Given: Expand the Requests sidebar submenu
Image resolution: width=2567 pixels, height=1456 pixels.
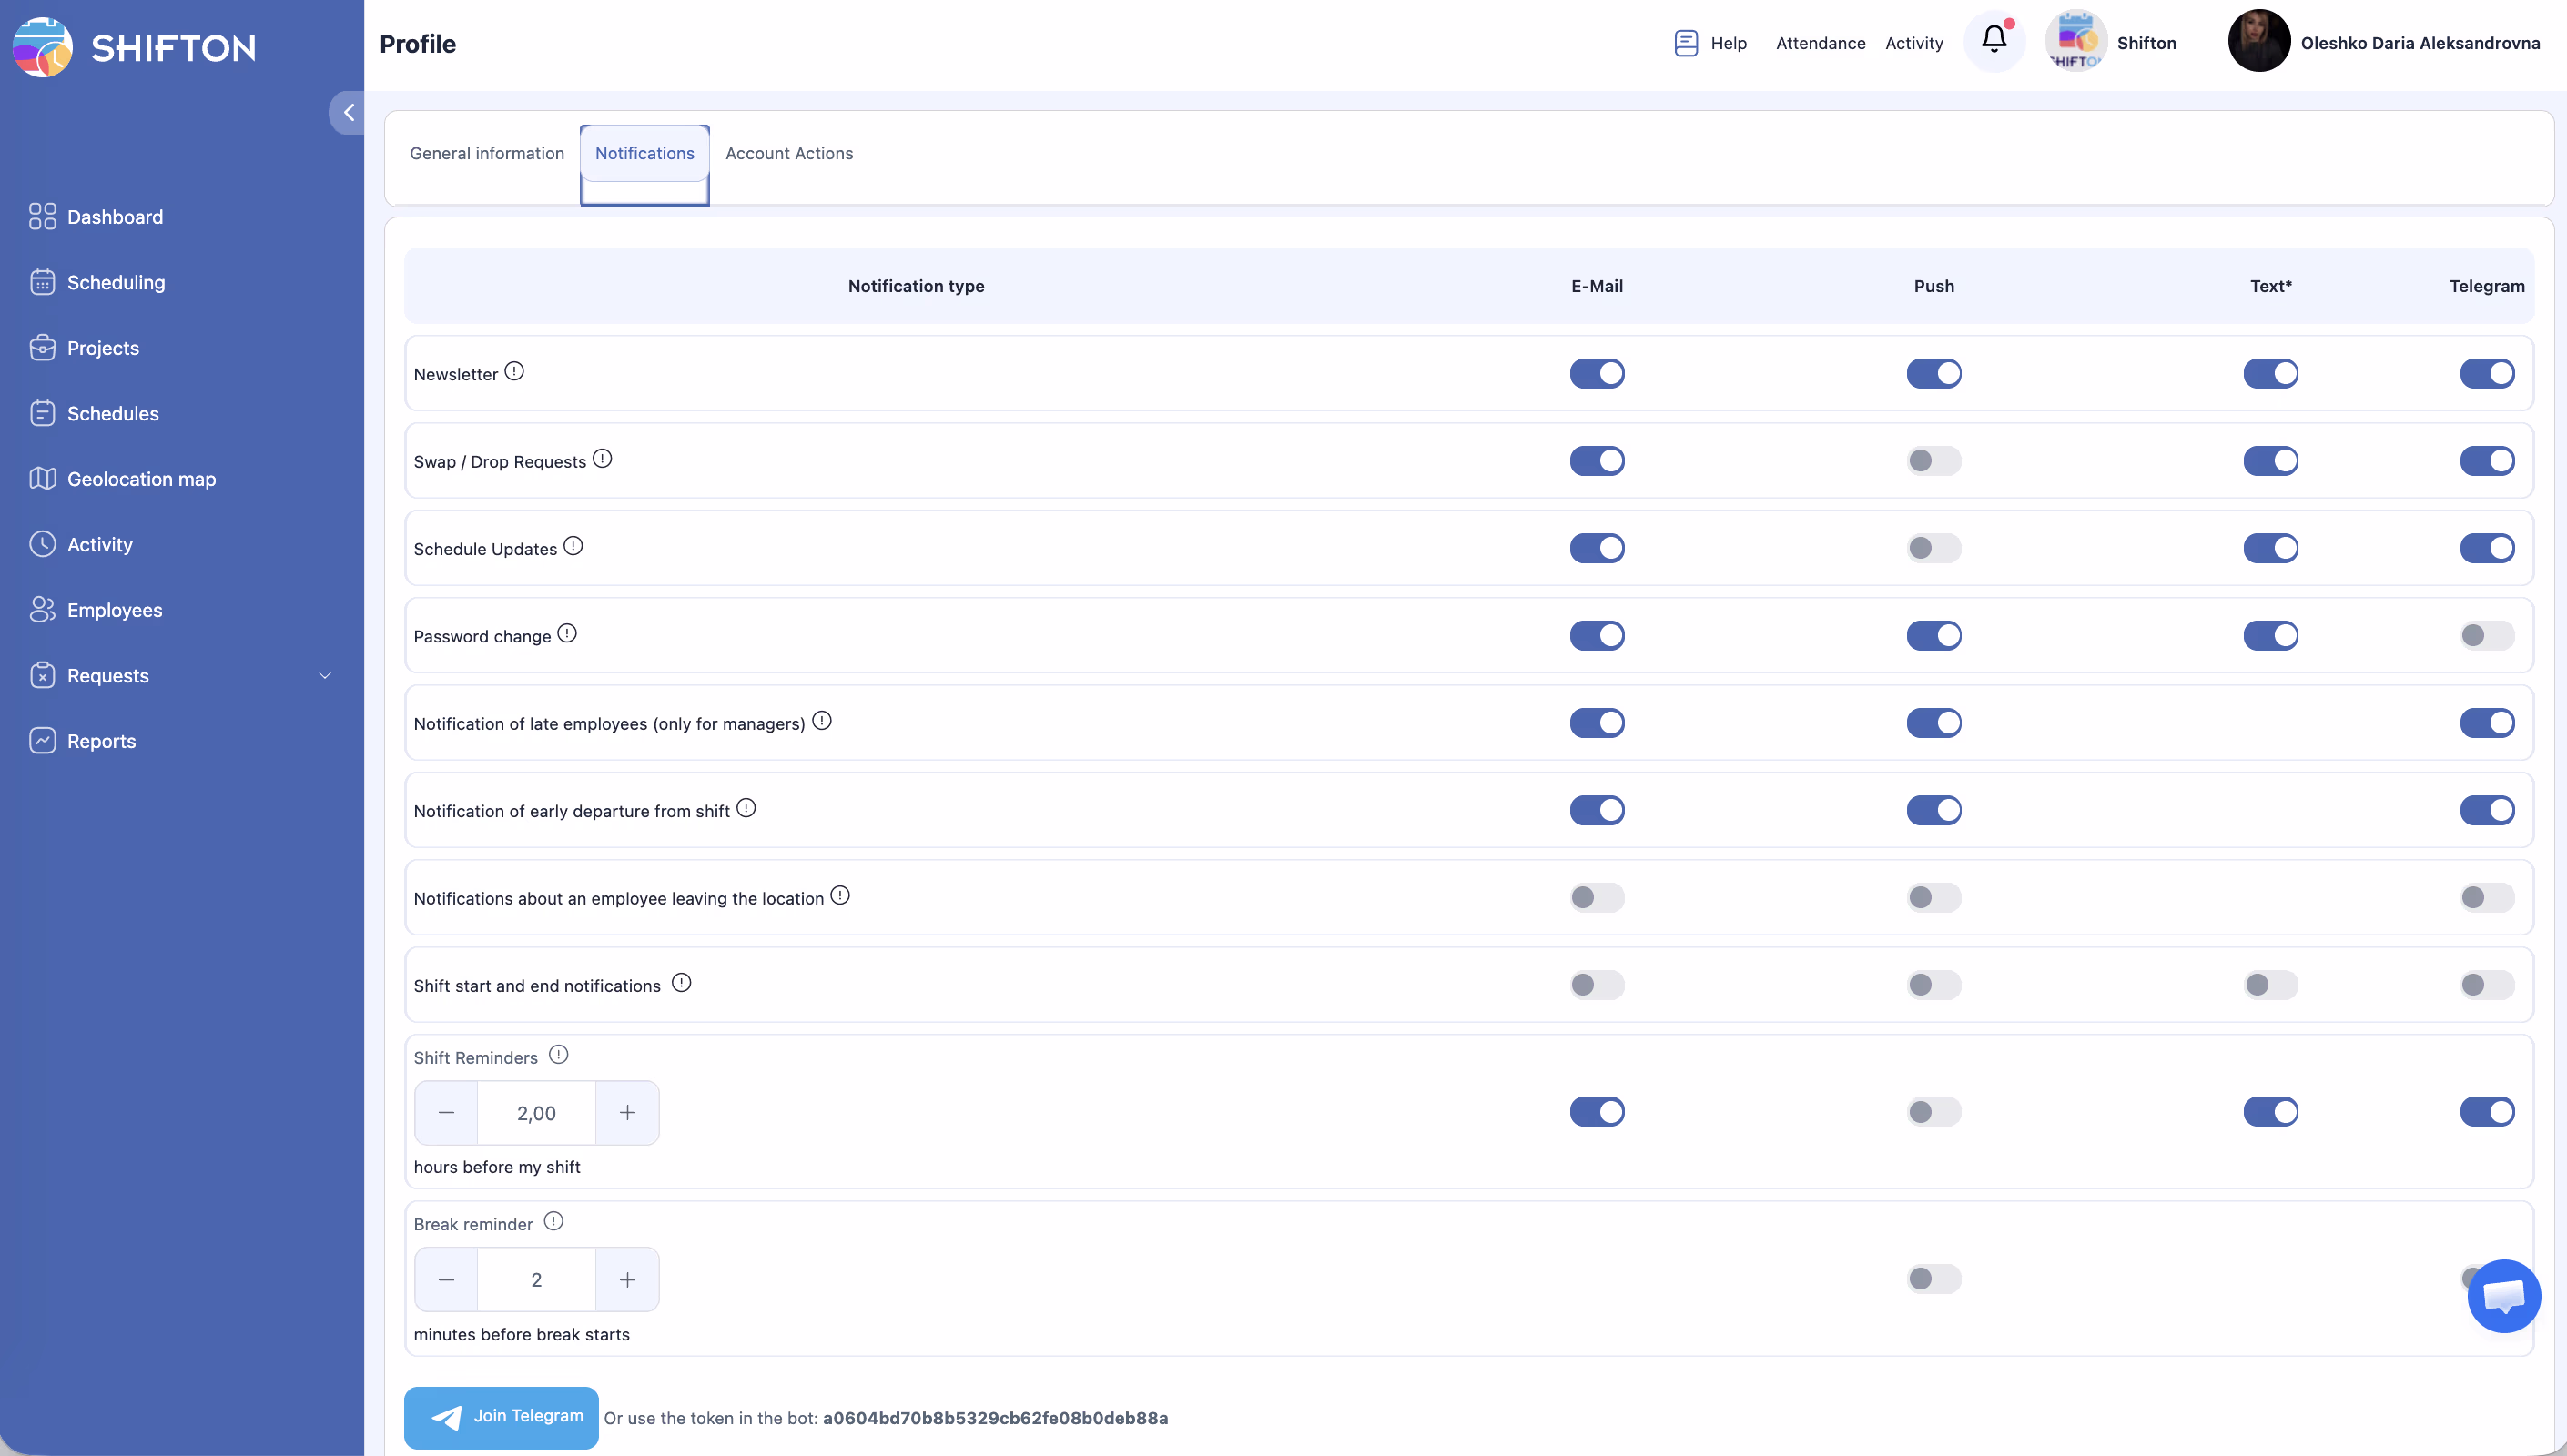Looking at the screenshot, I should pyautogui.click(x=324, y=676).
